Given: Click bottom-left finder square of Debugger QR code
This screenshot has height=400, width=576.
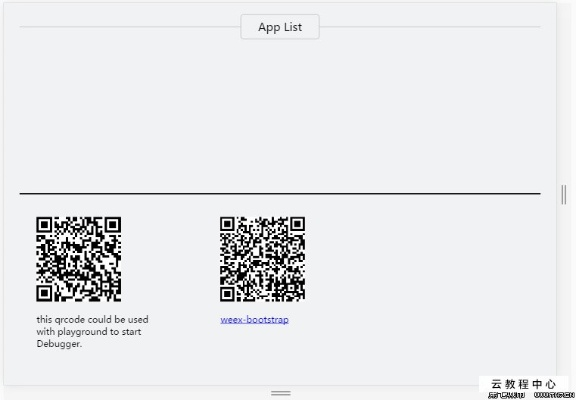Looking at the screenshot, I should tap(44, 293).
